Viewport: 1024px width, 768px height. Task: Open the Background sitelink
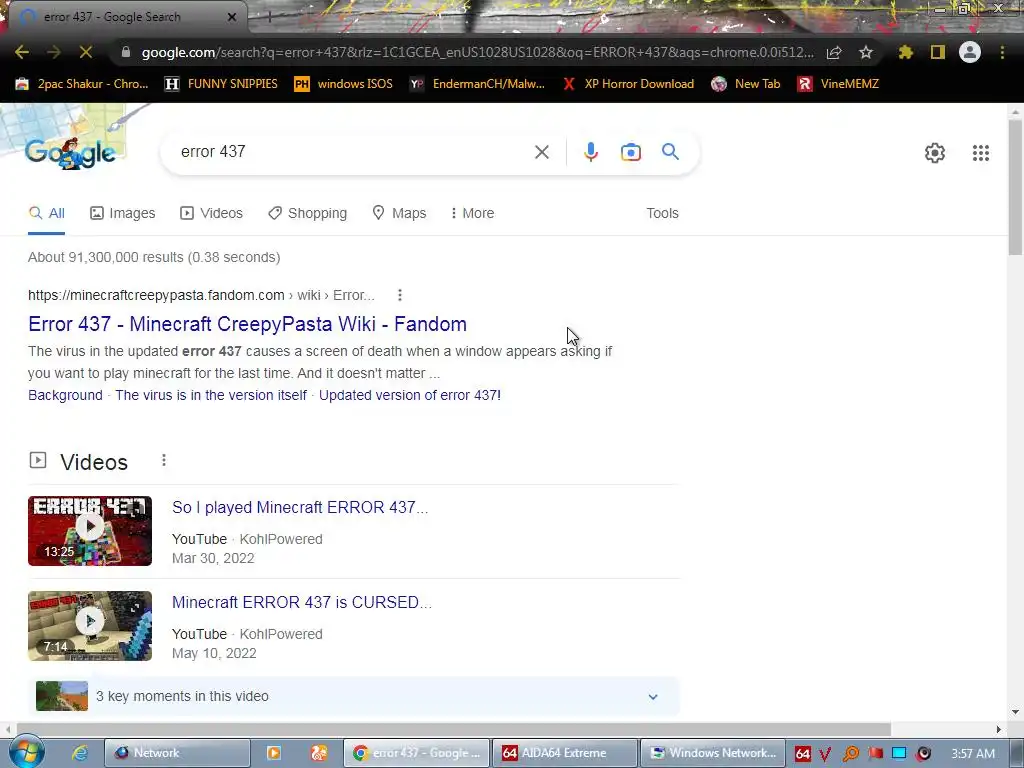[x=65, y=395]
